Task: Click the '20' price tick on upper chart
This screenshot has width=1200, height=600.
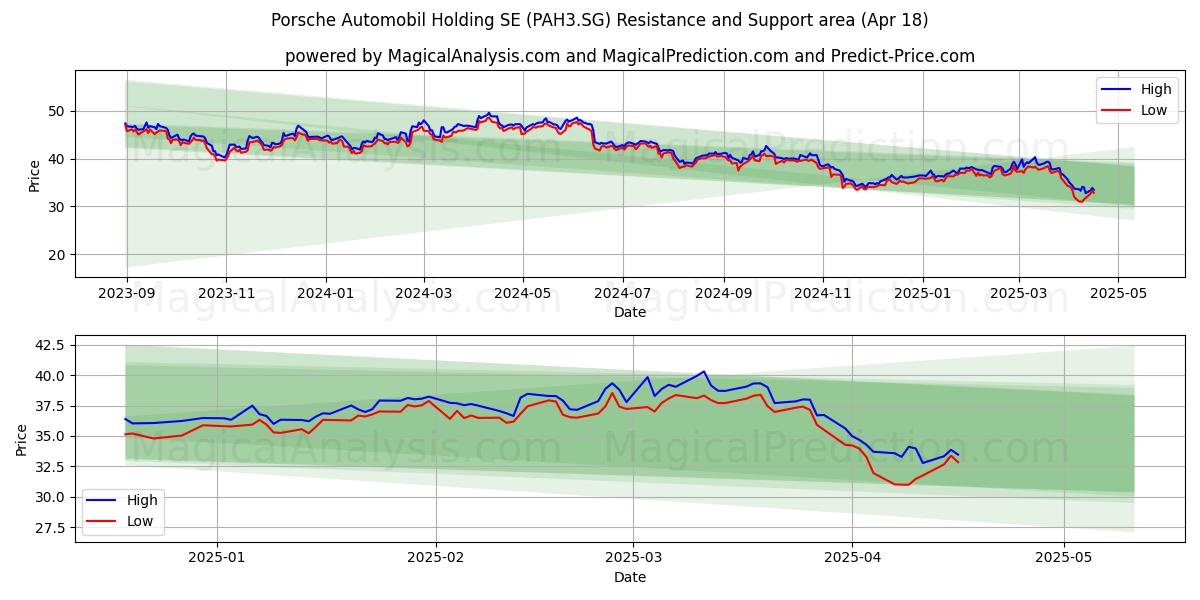Action: (56, 254)
